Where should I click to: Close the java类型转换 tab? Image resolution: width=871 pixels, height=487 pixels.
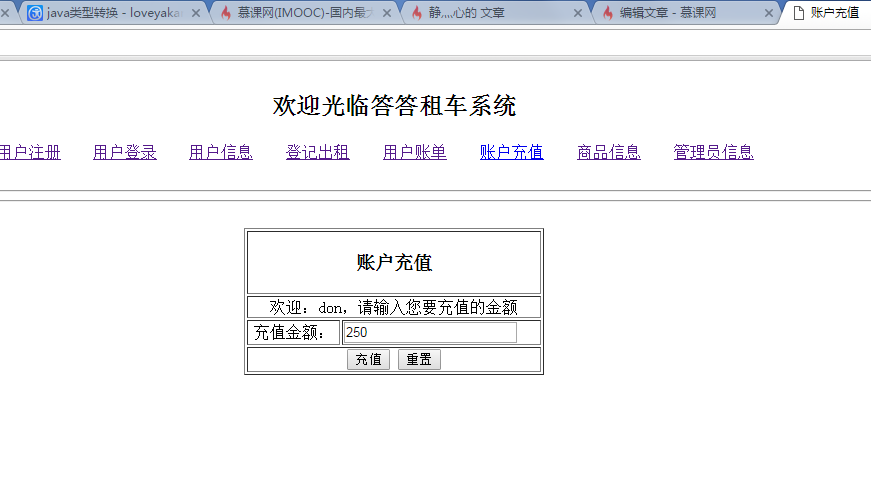[196, 13]
